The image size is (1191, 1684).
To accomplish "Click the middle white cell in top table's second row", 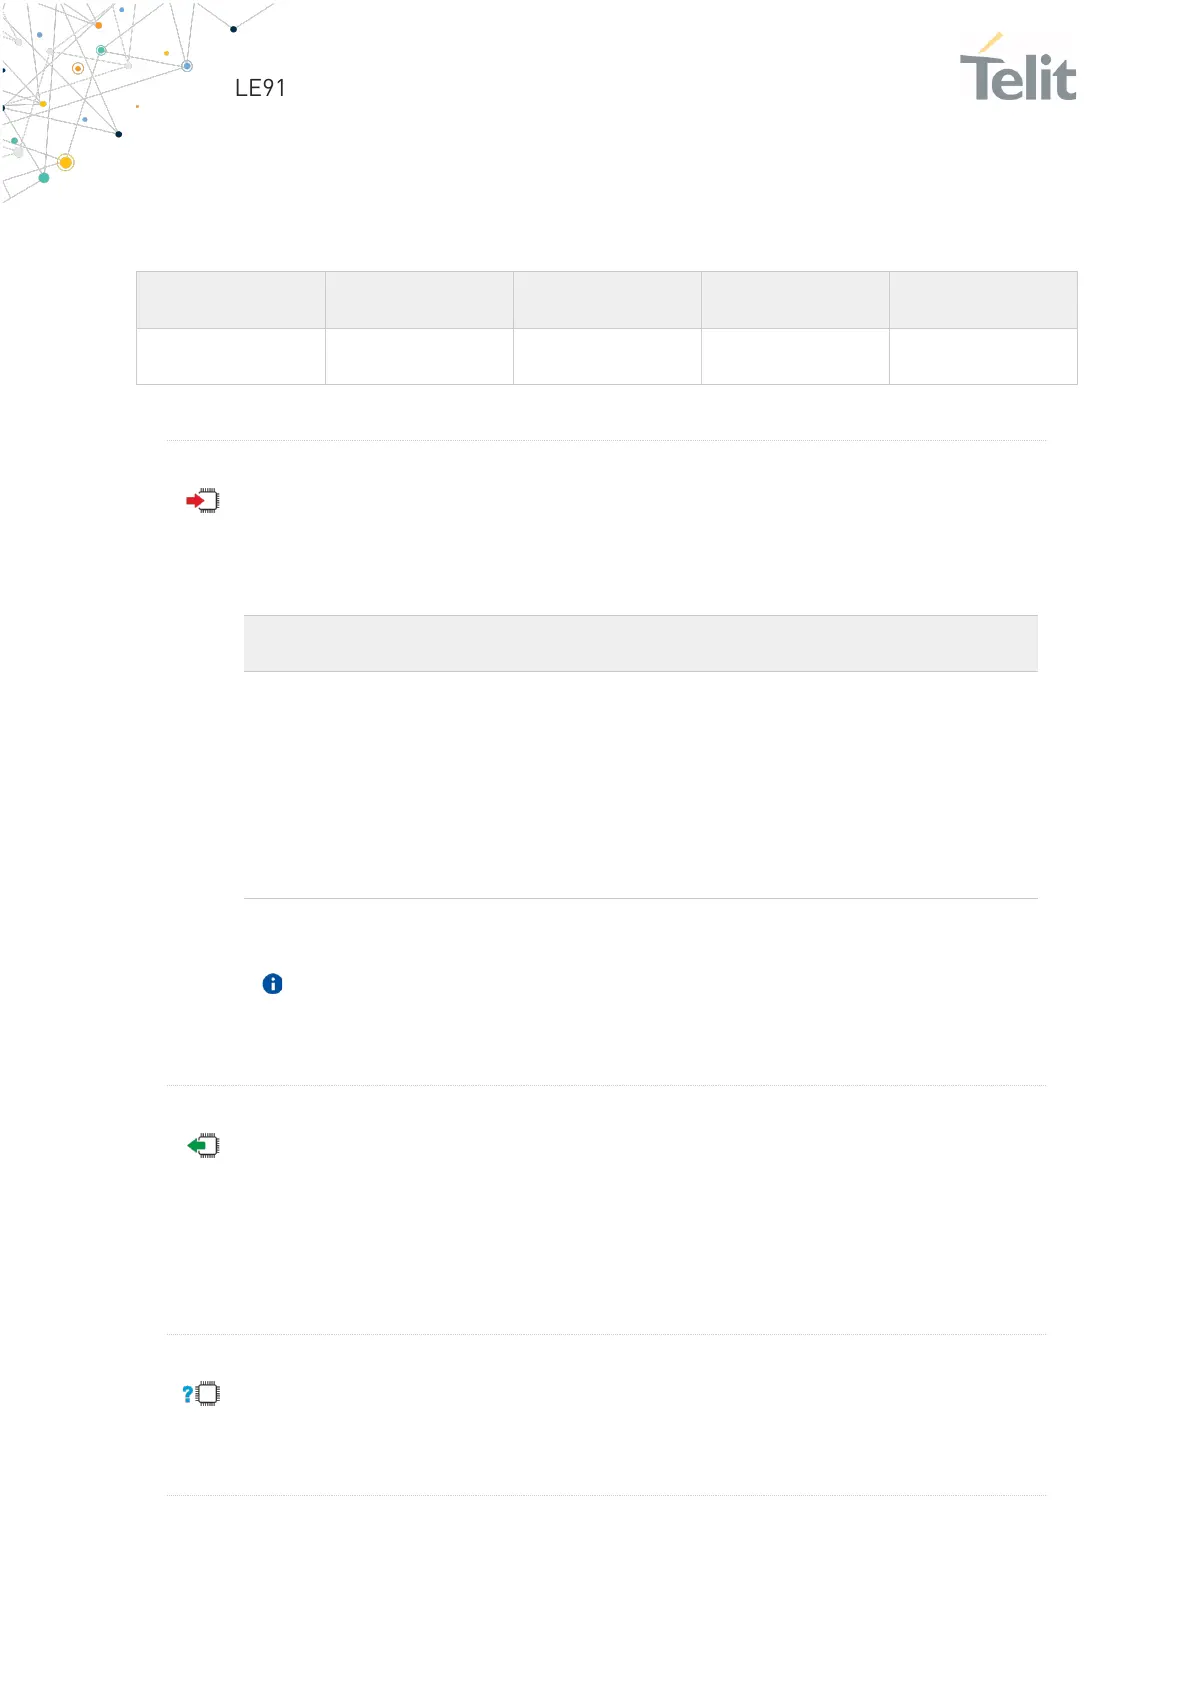I will pyautogui.click(x=607, y=357).
